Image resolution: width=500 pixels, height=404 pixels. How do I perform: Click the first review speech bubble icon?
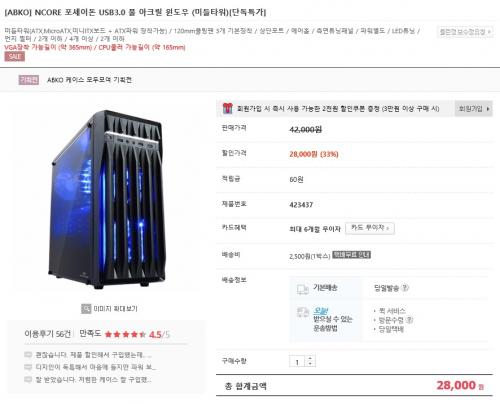click(28, 354)
